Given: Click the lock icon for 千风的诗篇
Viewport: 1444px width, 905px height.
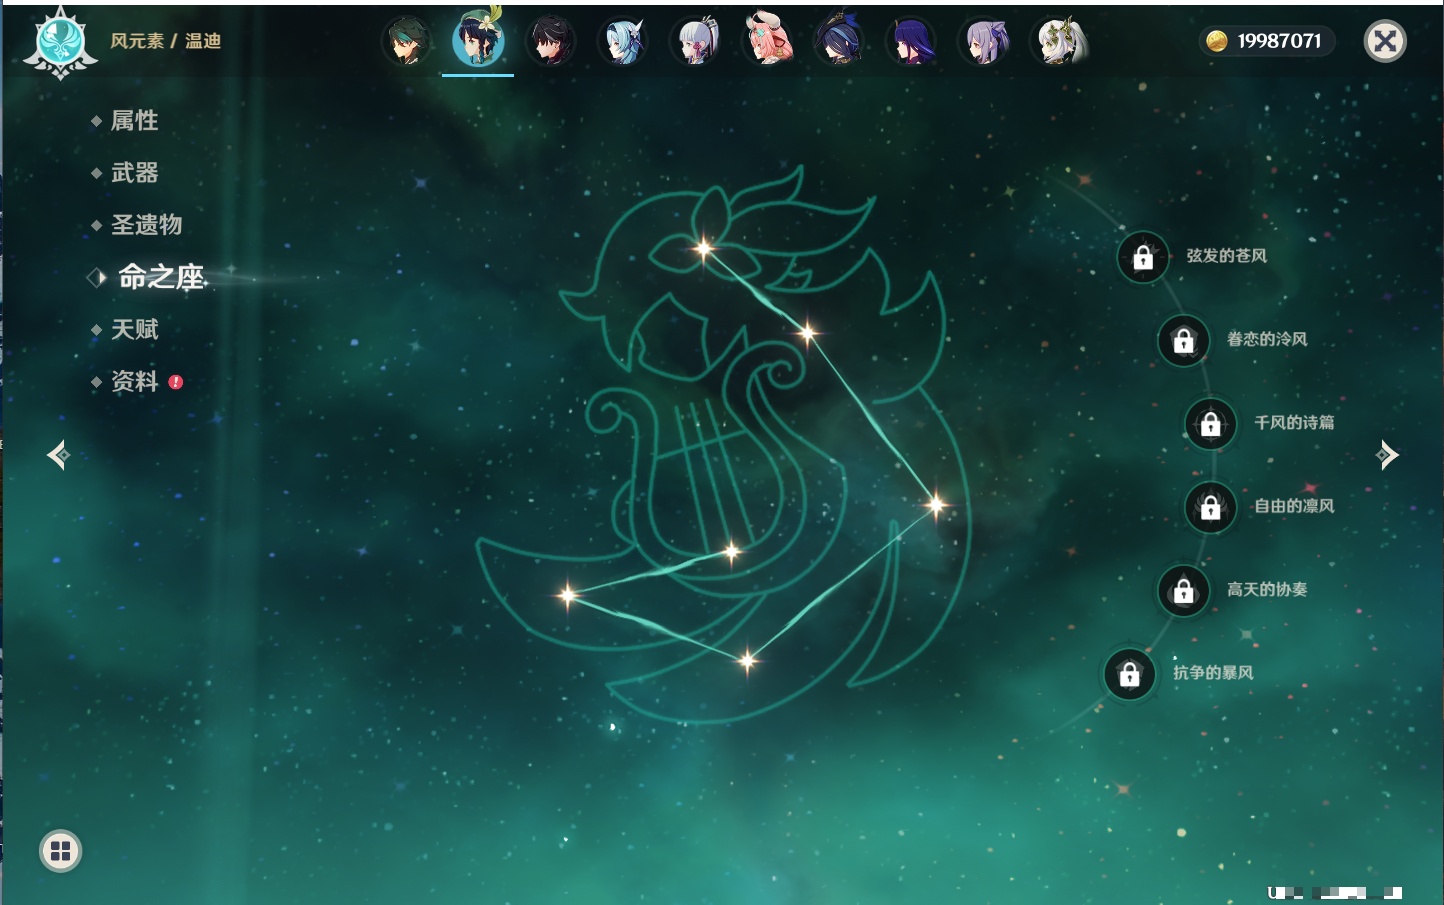Looking at the screenshot, I should point(1211,424).
